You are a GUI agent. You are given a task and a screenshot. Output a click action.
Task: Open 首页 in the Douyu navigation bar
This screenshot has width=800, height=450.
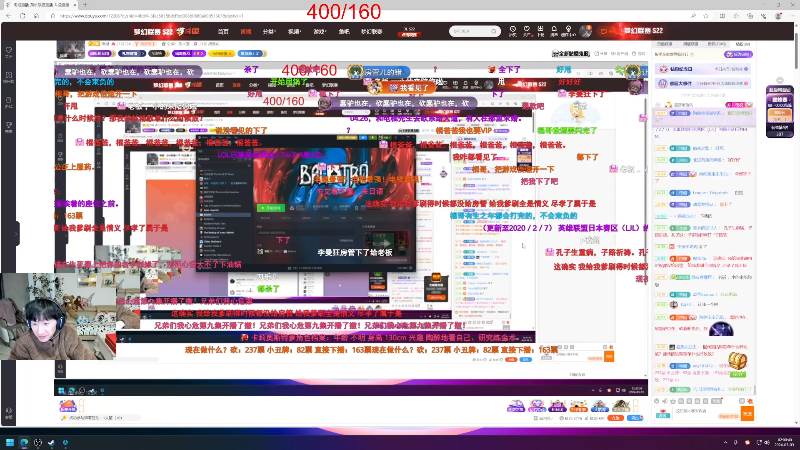tap(223, 32)
